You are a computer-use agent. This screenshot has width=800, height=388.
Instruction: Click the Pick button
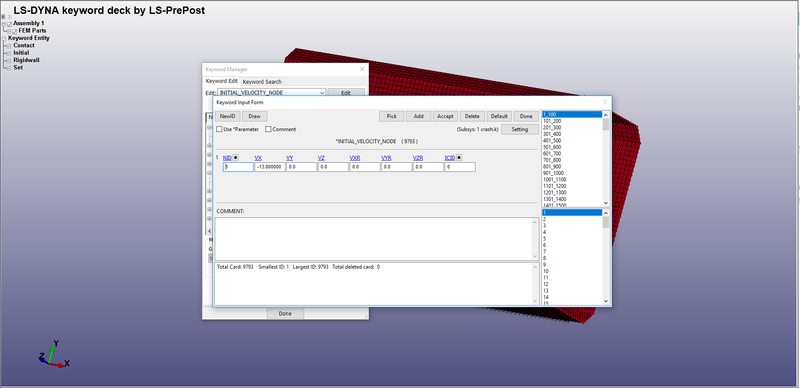click(x=391, y=116)
